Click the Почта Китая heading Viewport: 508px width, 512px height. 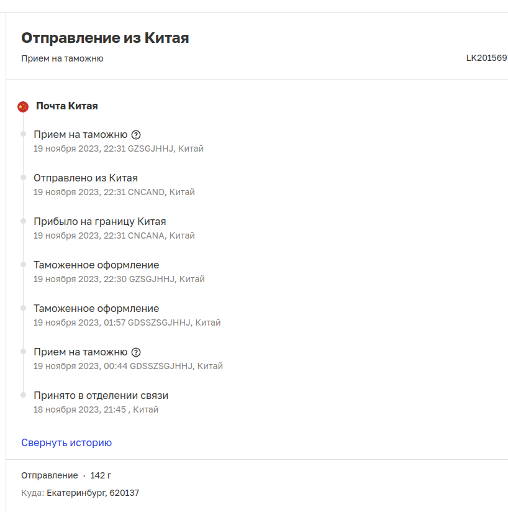[67, 106]
